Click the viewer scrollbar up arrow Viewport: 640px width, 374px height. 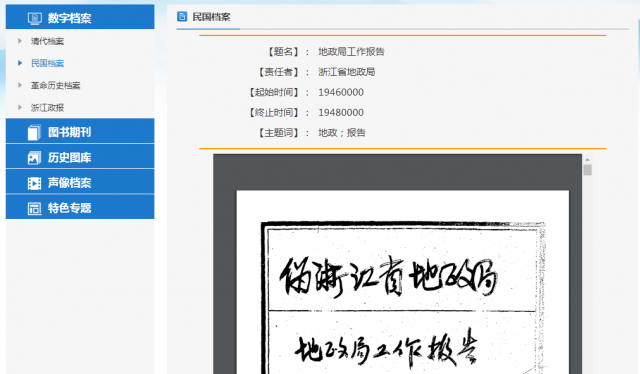(587, 160)
